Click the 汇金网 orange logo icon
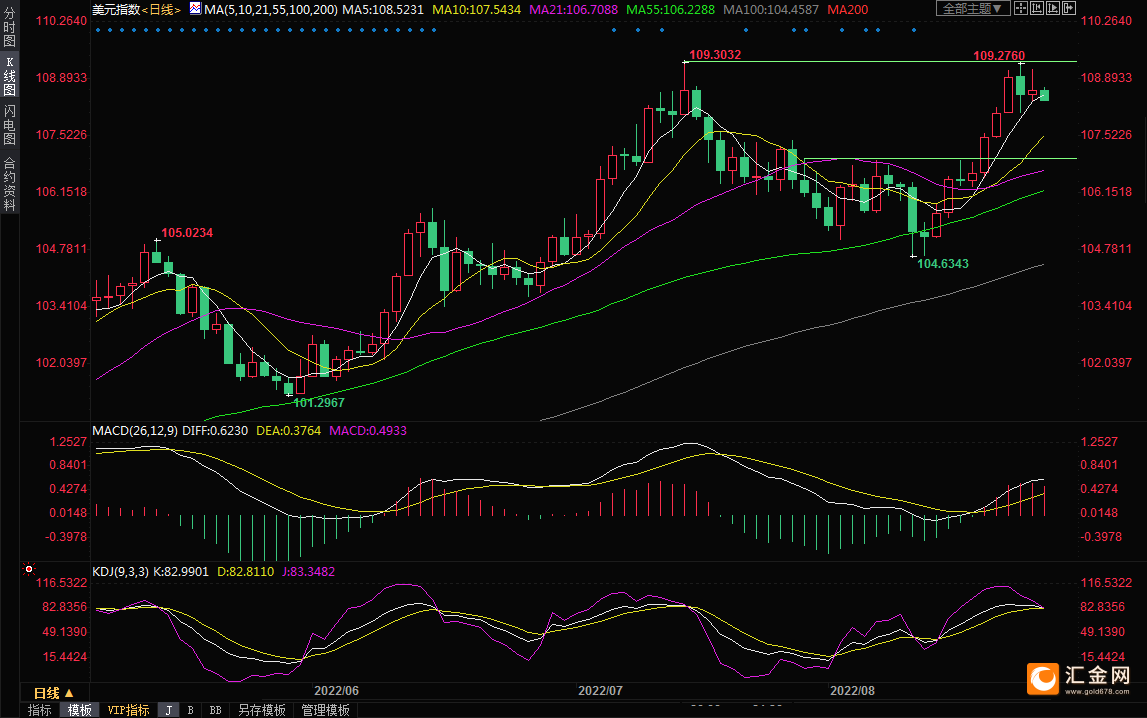 click(1044, 679)
